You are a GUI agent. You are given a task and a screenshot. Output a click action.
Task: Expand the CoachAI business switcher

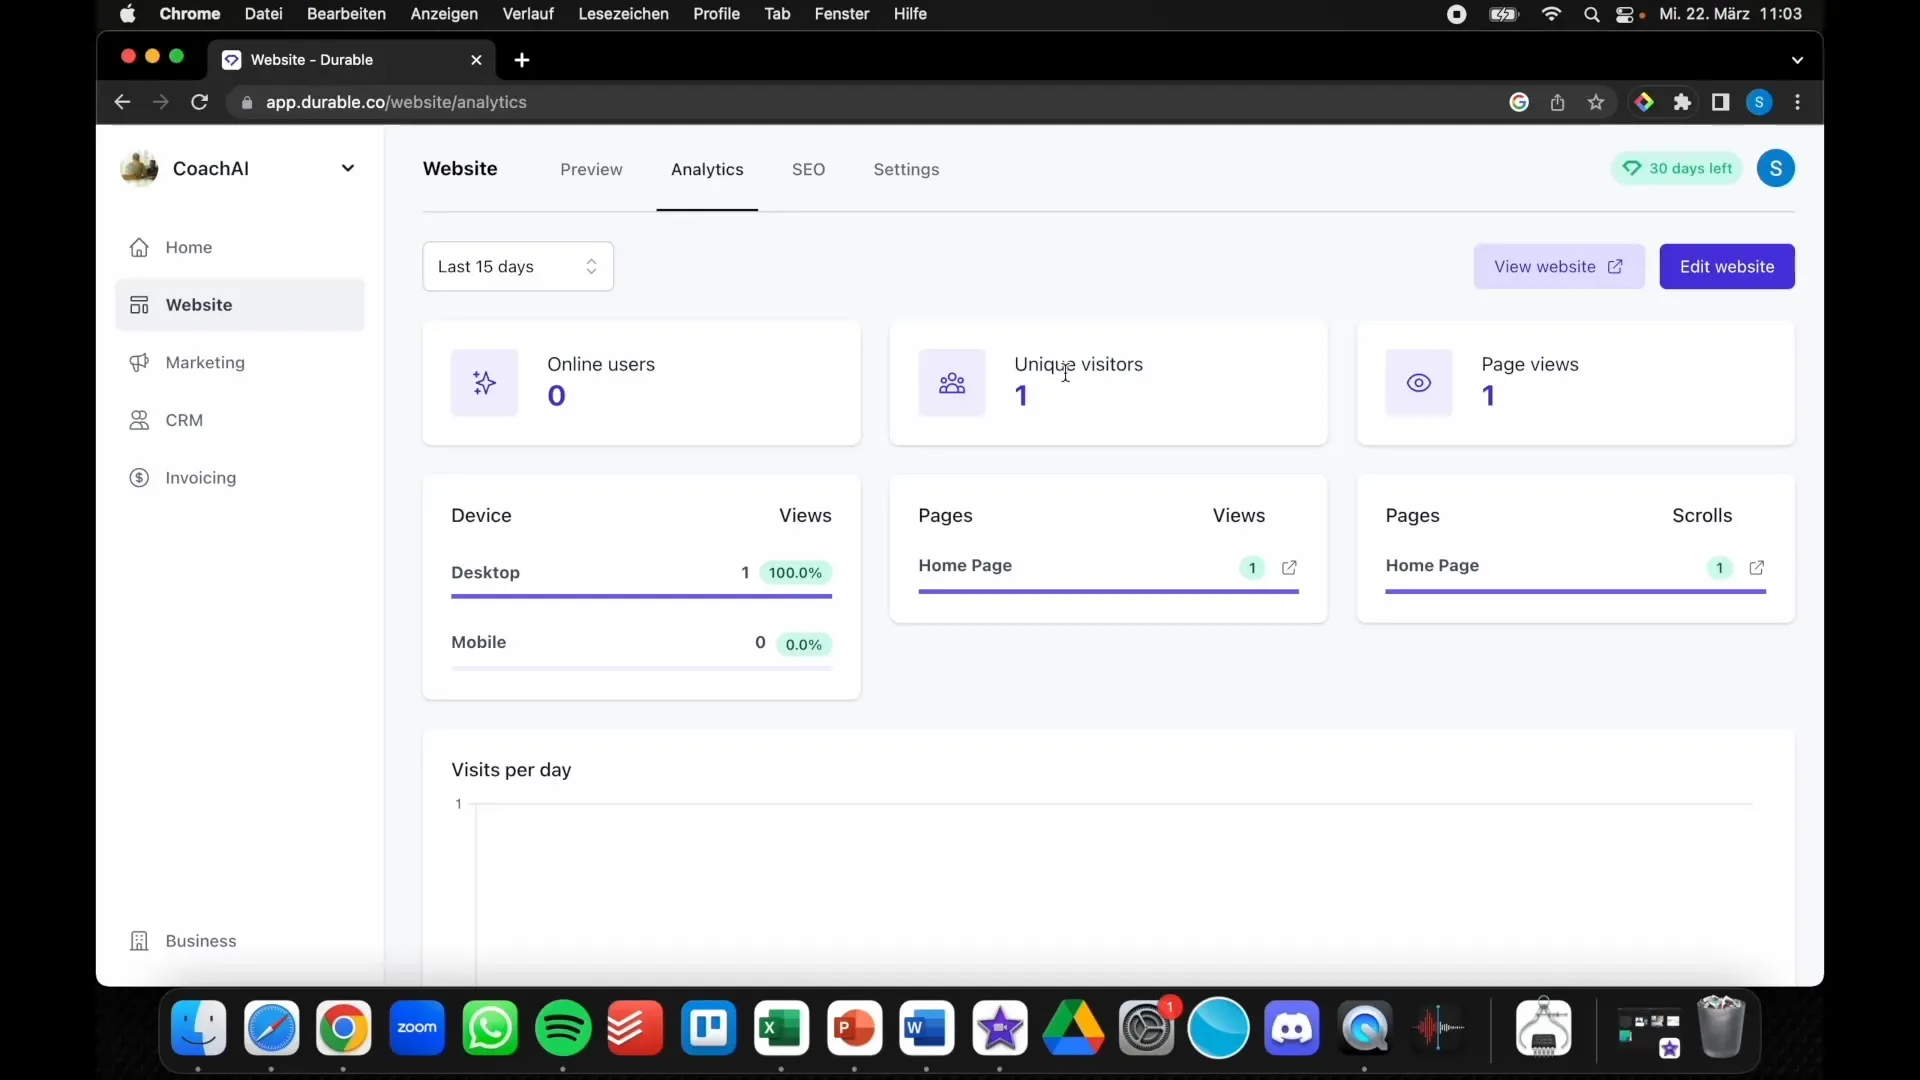[347, 168]
